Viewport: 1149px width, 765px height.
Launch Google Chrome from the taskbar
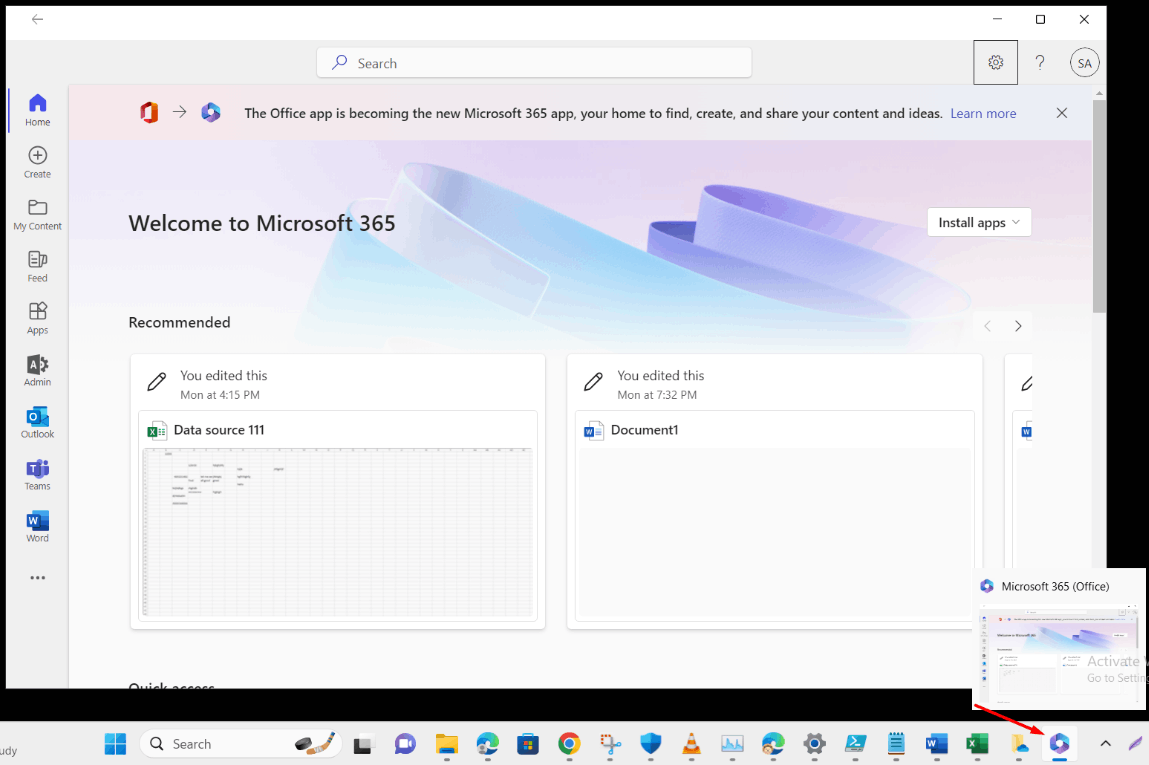569,744
